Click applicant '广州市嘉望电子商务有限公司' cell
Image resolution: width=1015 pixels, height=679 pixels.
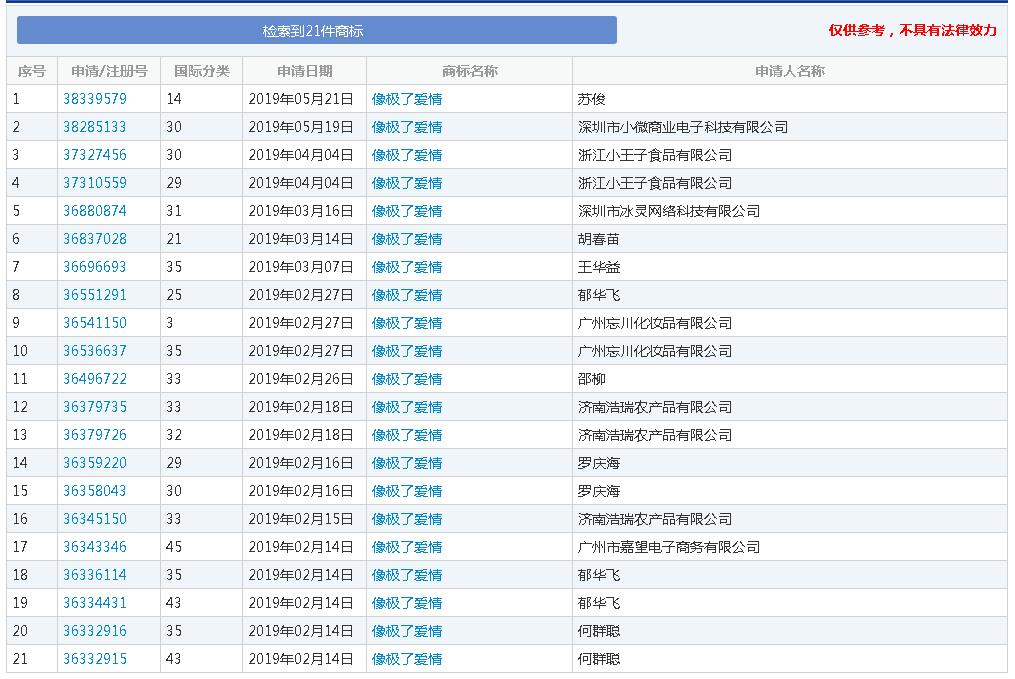(669, 547)
